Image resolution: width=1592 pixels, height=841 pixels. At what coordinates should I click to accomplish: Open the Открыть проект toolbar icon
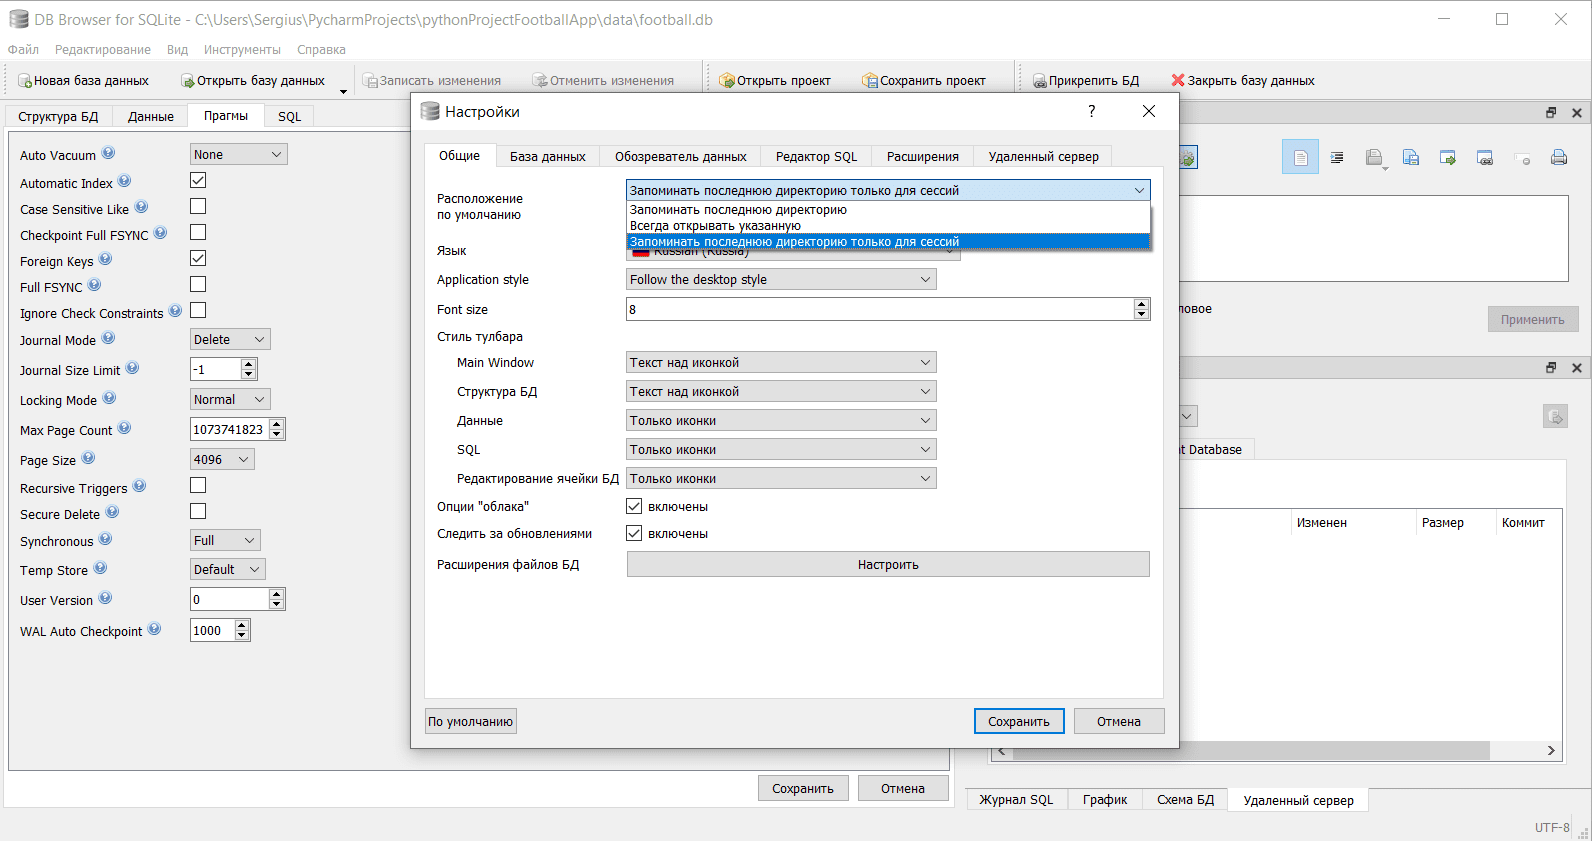coord(727,81)
